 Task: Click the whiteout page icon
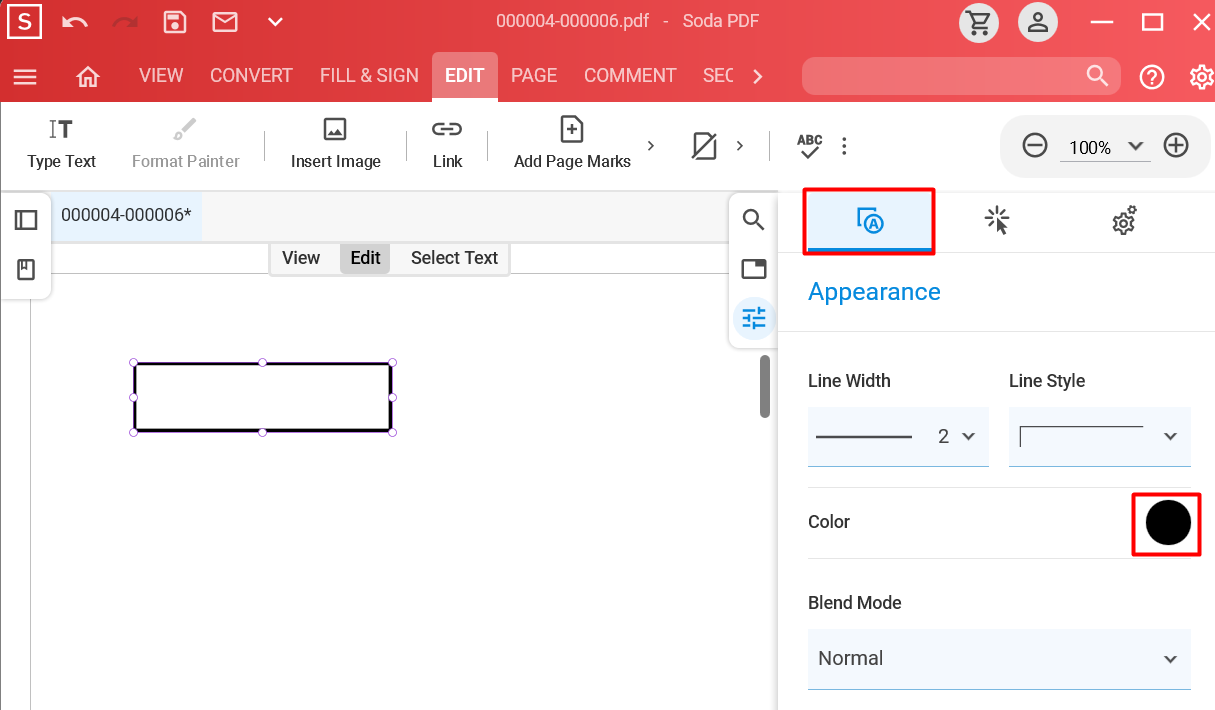coord(705,146)
